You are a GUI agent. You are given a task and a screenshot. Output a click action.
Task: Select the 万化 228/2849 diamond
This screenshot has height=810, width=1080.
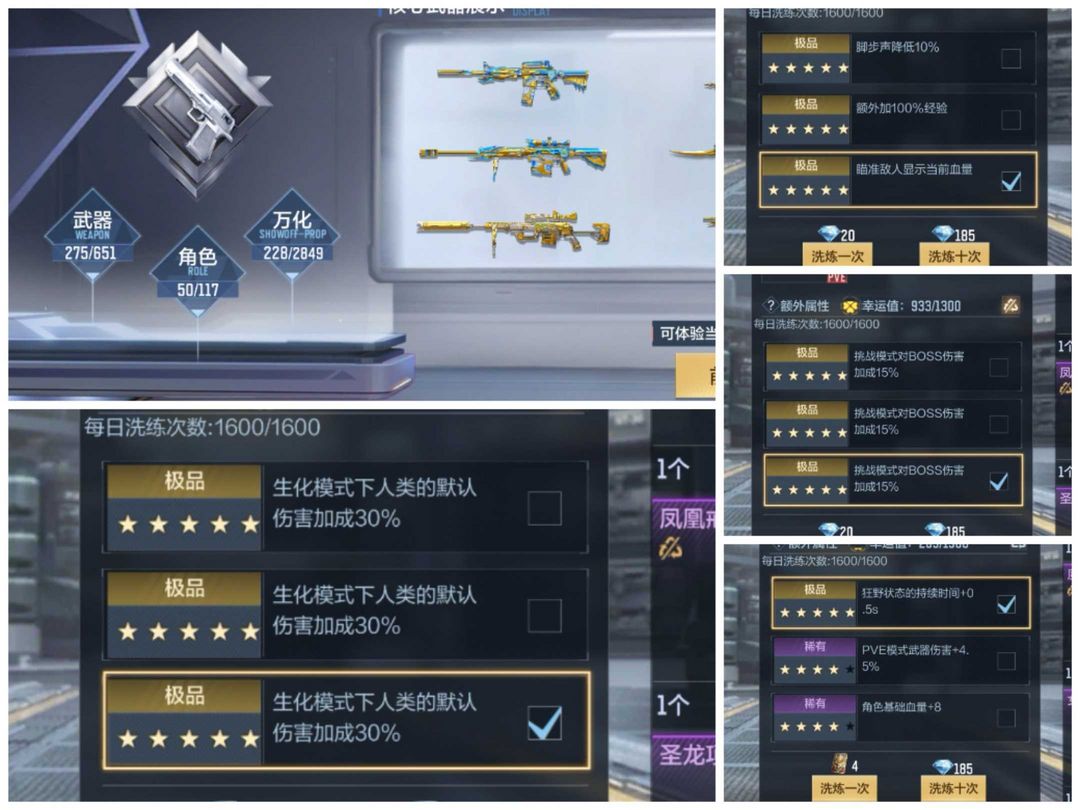292,236
